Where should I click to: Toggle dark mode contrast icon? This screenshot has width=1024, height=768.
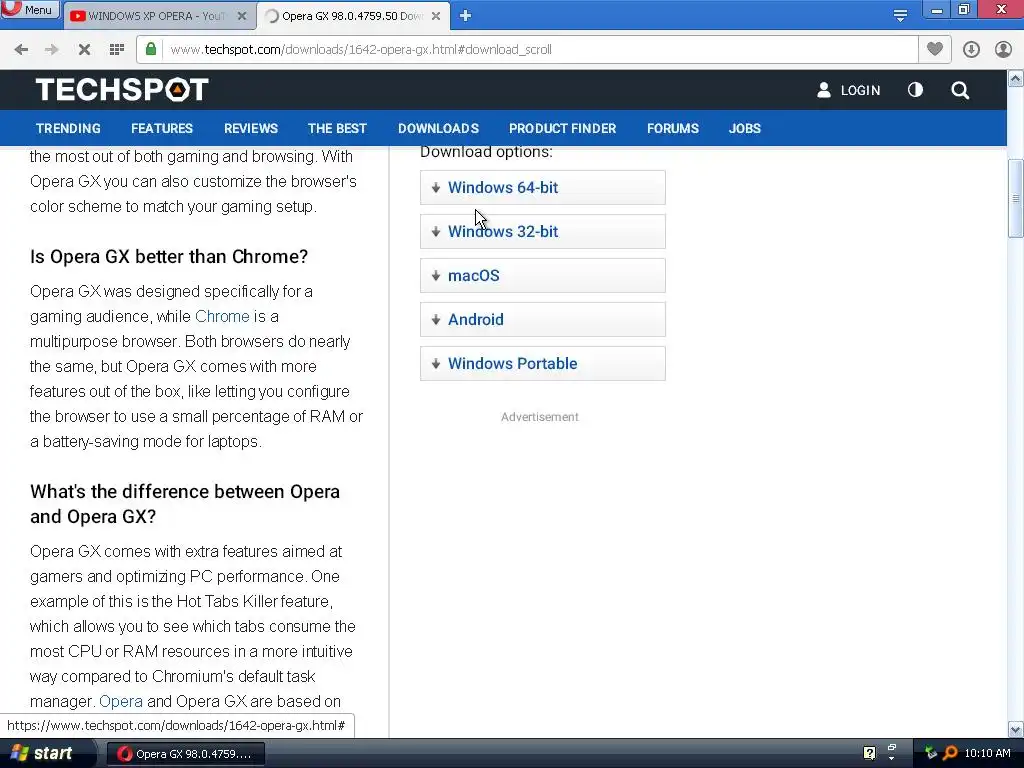pos(915,89)
